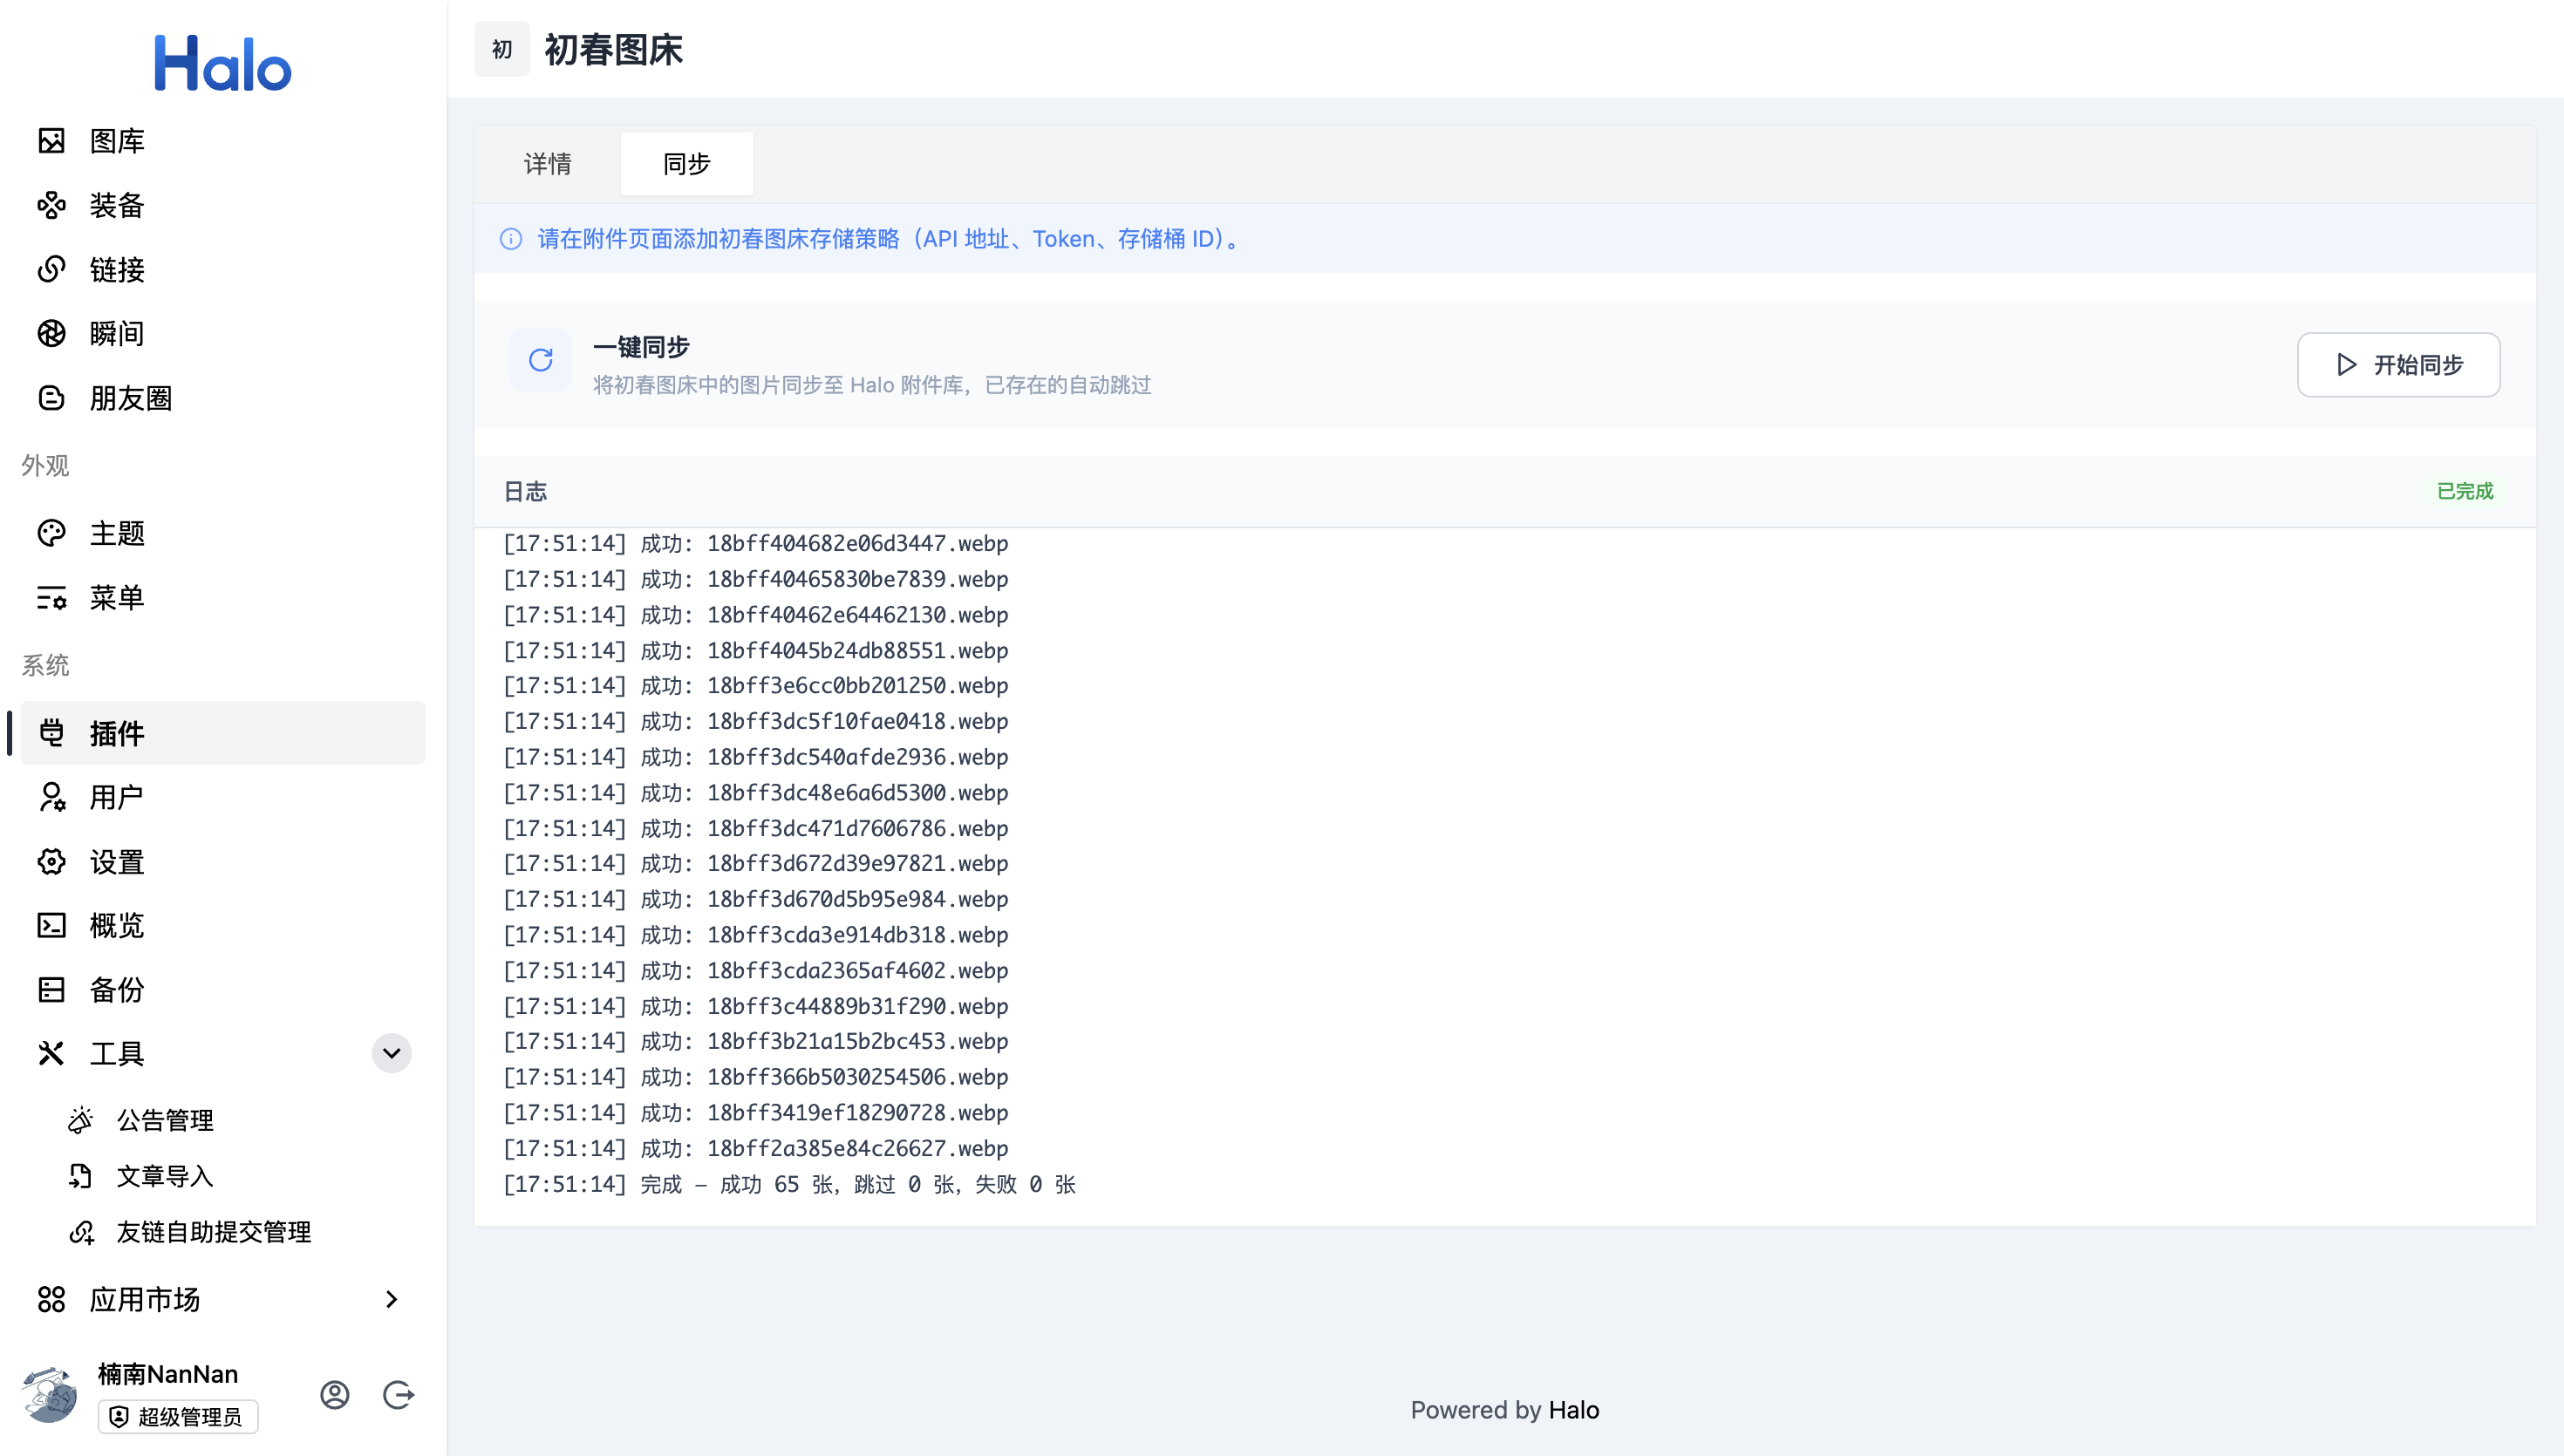Screen dimensions: 2564x1456
Task: Click the 已完成 status label
Action: [x=2464, y=491]
